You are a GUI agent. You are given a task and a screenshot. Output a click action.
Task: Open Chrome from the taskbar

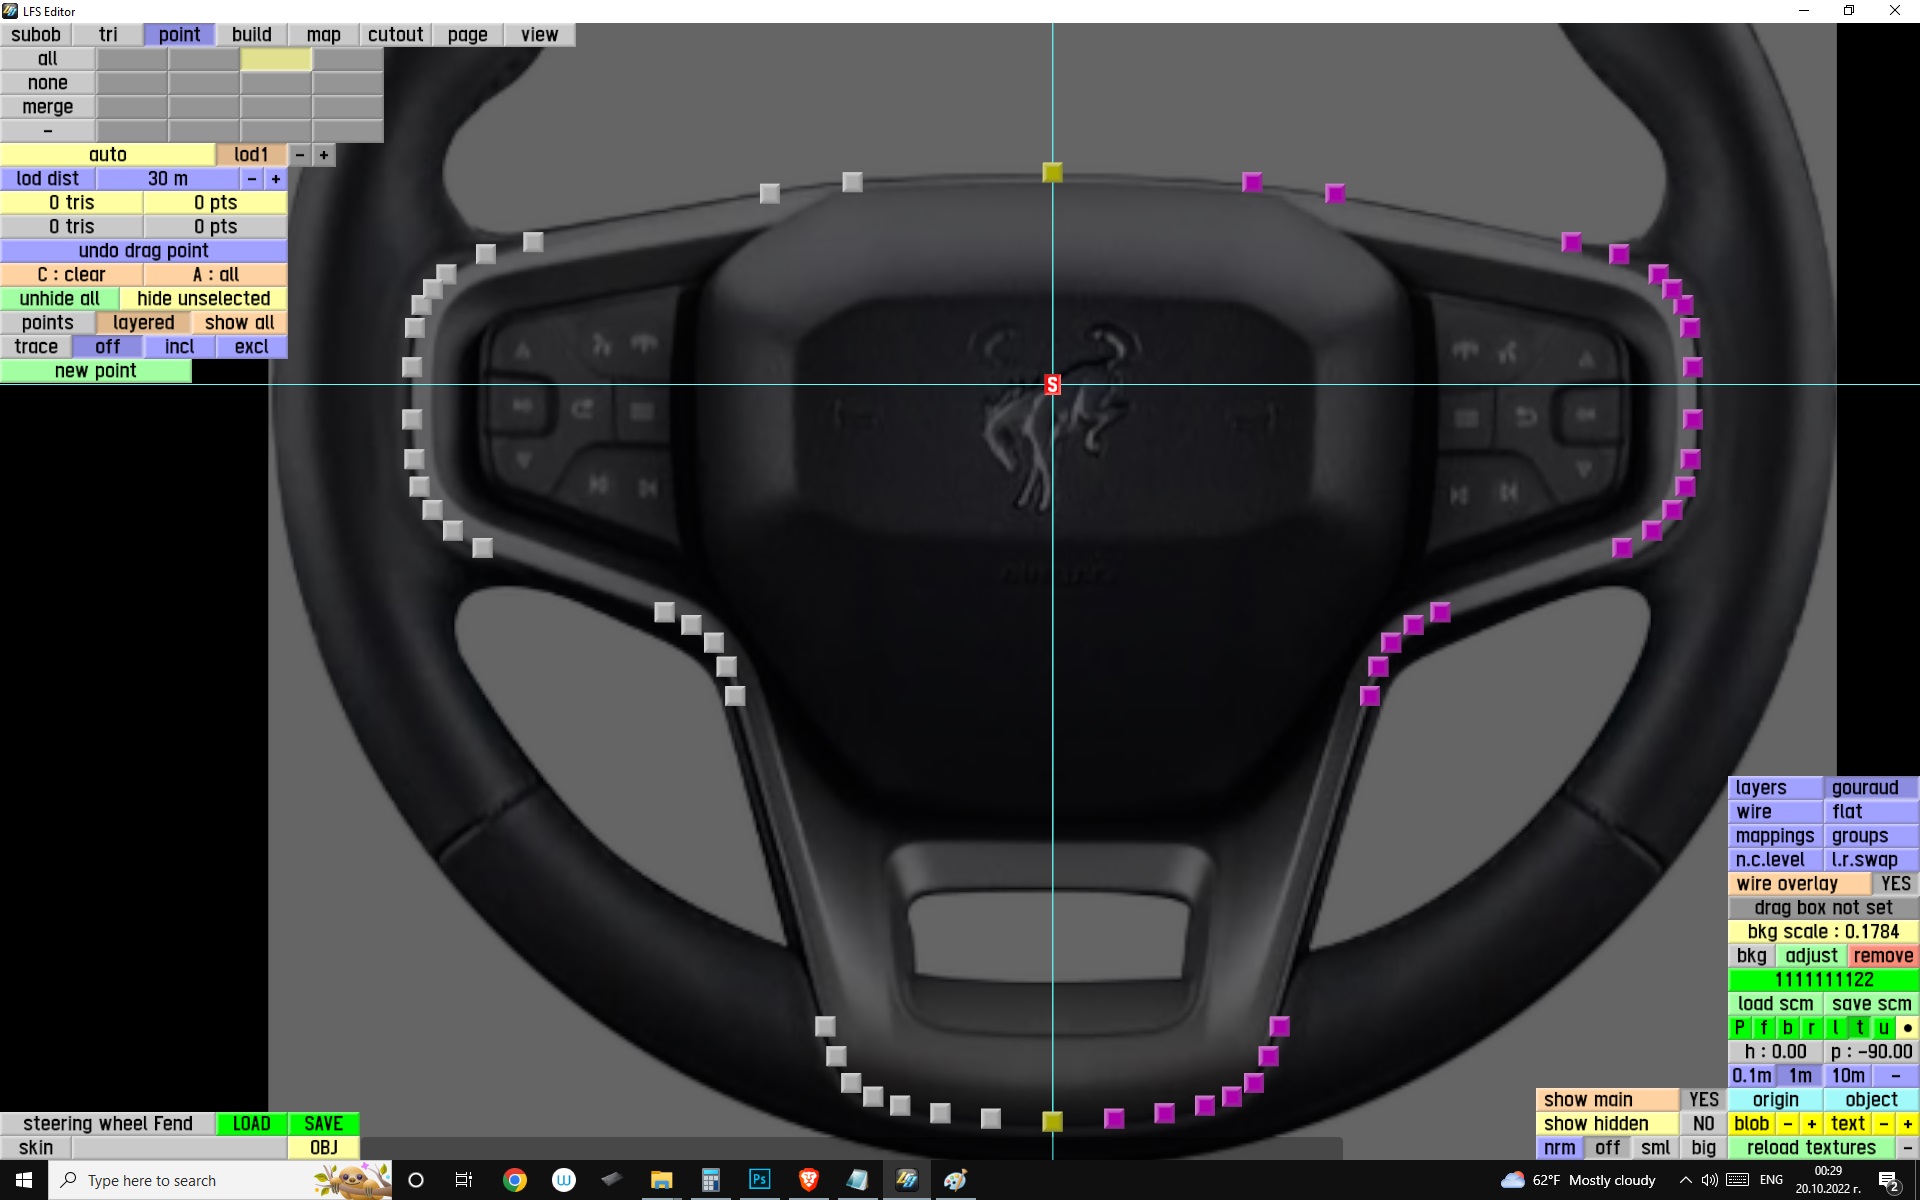tap(515, 1180)
